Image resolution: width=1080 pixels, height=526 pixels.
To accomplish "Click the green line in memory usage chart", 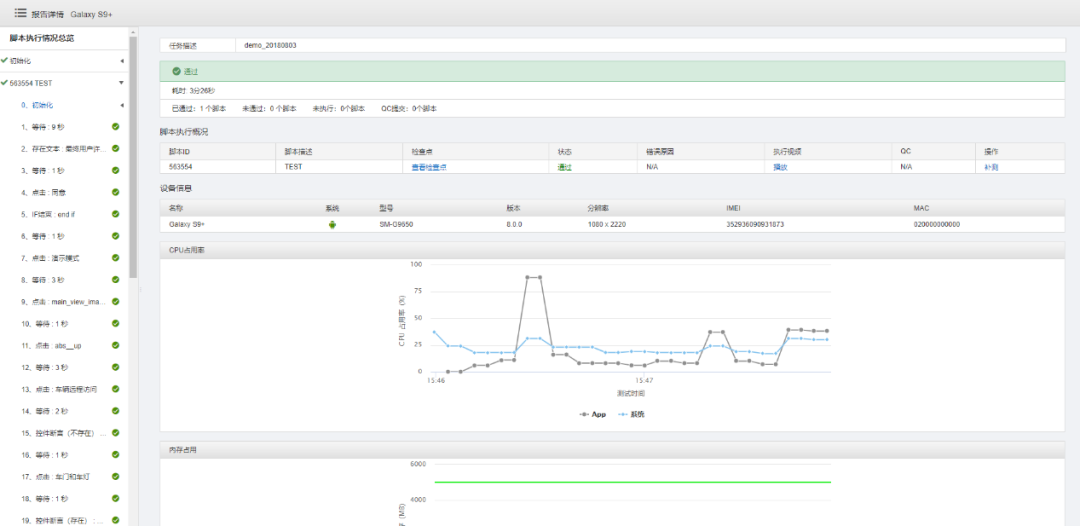I will (x=632, y=482).
